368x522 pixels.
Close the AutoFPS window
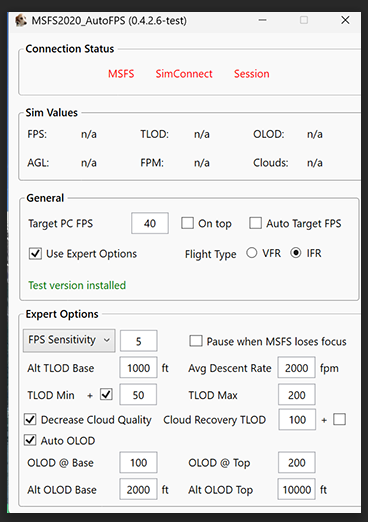[345, 20]
